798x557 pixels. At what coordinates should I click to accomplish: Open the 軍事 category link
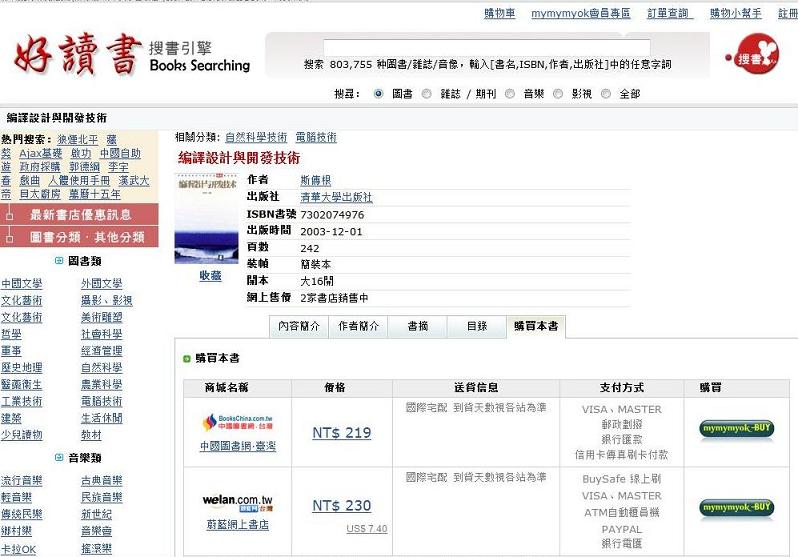11,351
